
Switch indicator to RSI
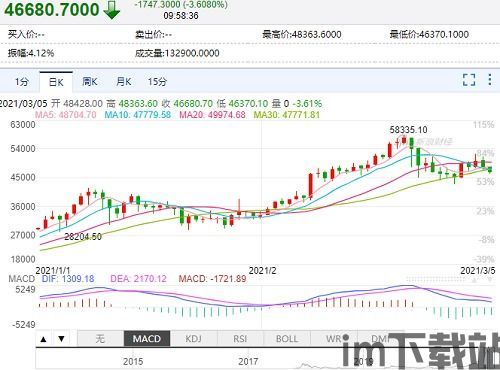(x=240, y=339)
